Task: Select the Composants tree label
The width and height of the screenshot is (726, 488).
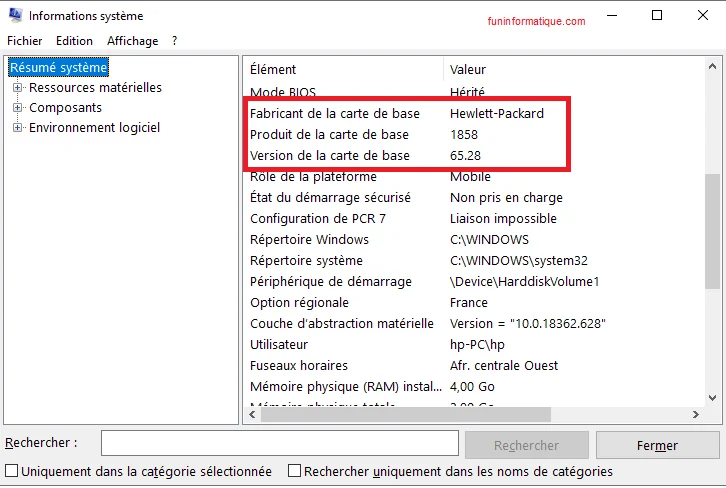Action: coord(65,107)
